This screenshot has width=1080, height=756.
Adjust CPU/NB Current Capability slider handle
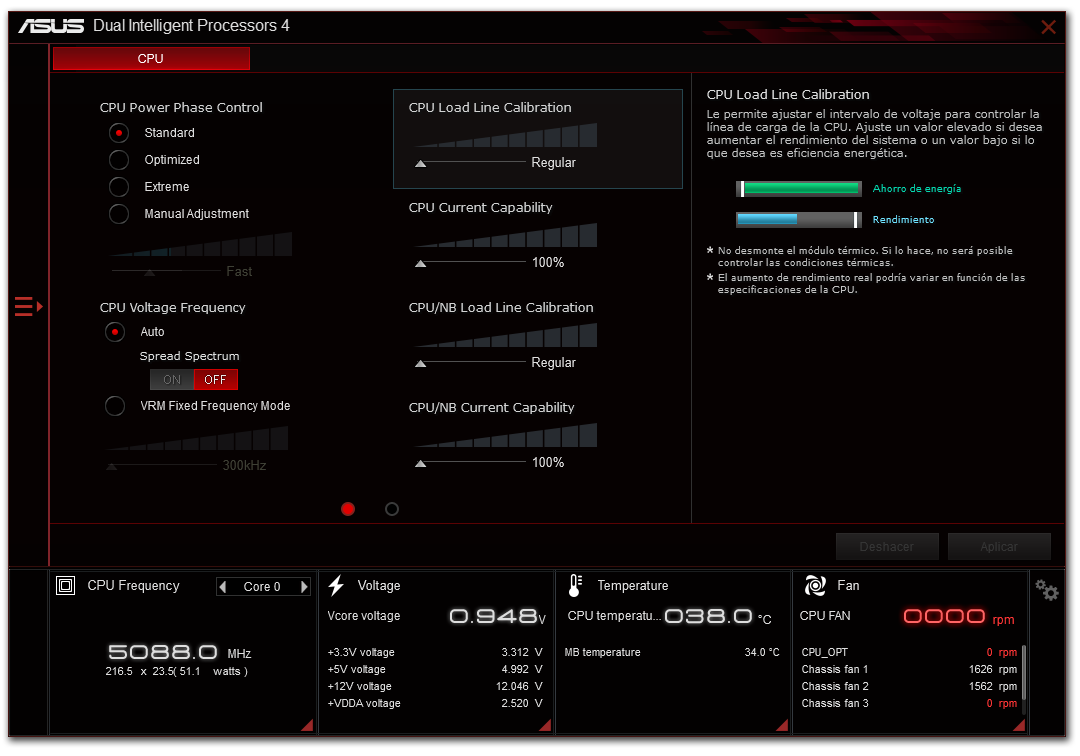pos(420,463)
